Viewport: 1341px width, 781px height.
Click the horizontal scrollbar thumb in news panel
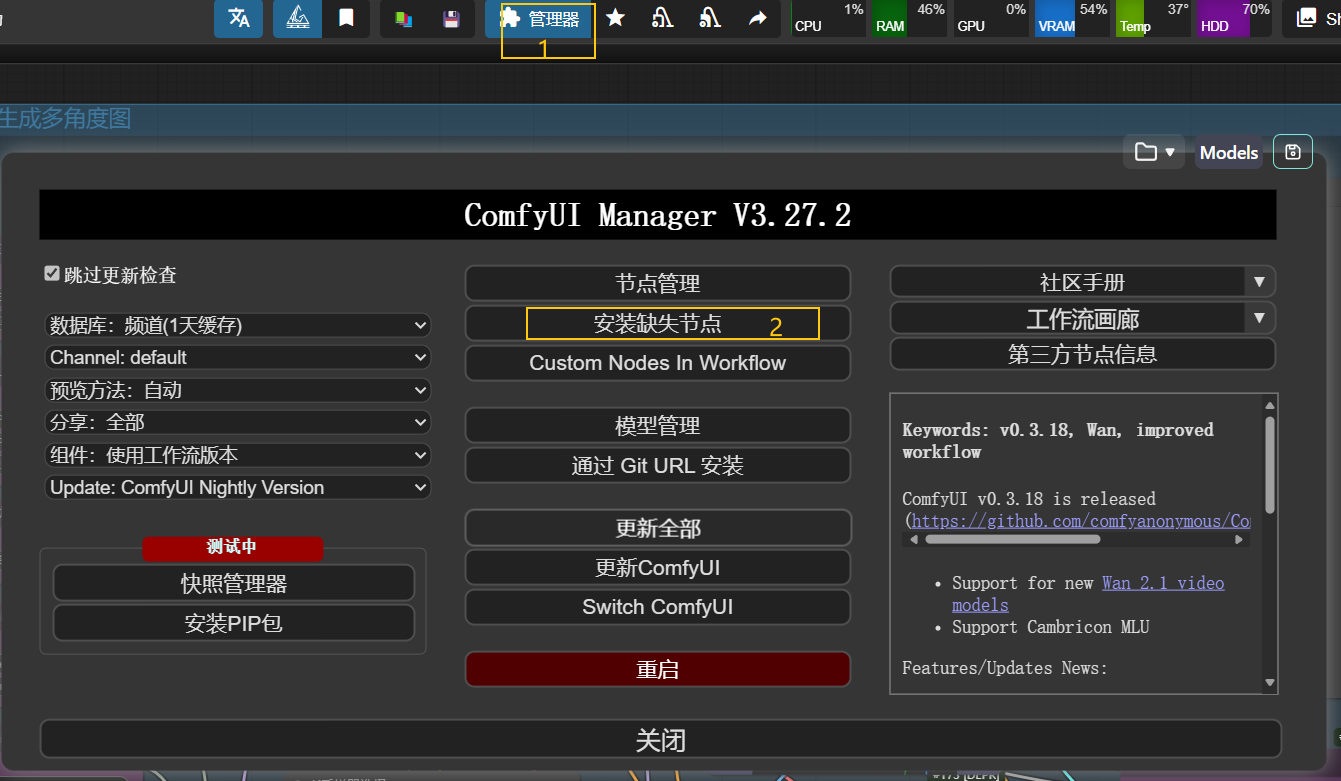(1012, 539)
